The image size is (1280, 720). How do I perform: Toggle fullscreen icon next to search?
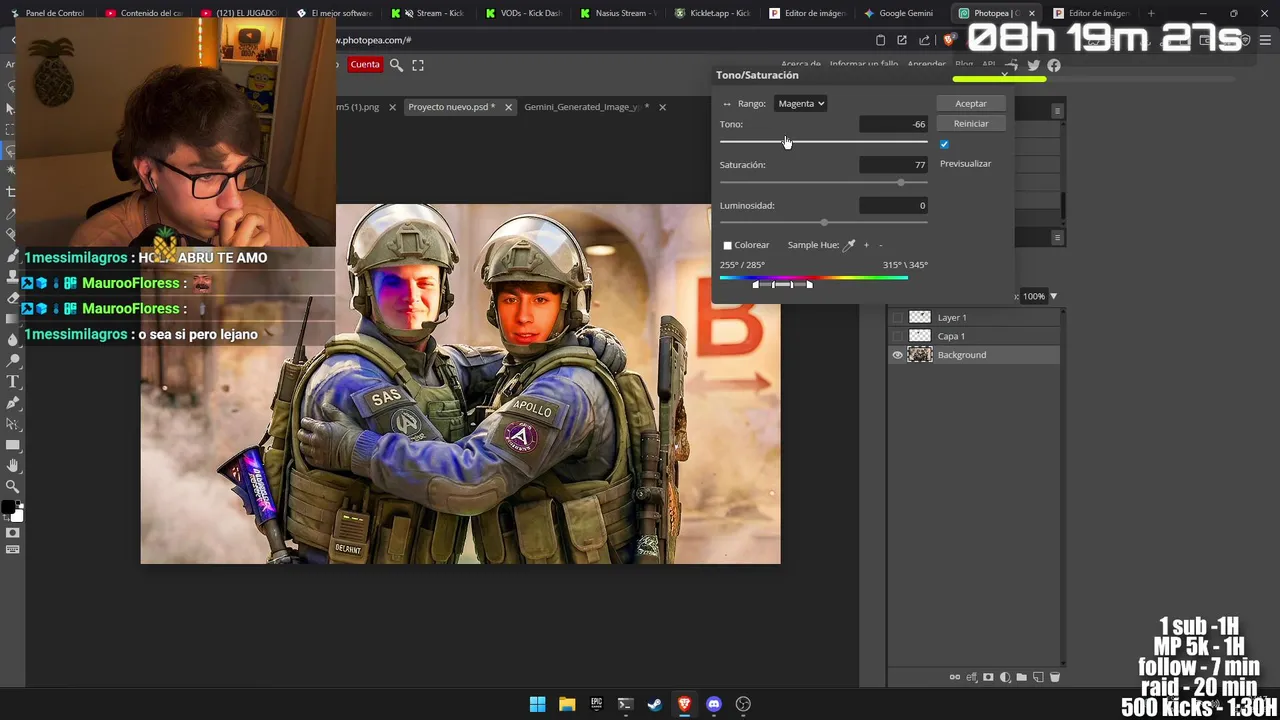418,65
